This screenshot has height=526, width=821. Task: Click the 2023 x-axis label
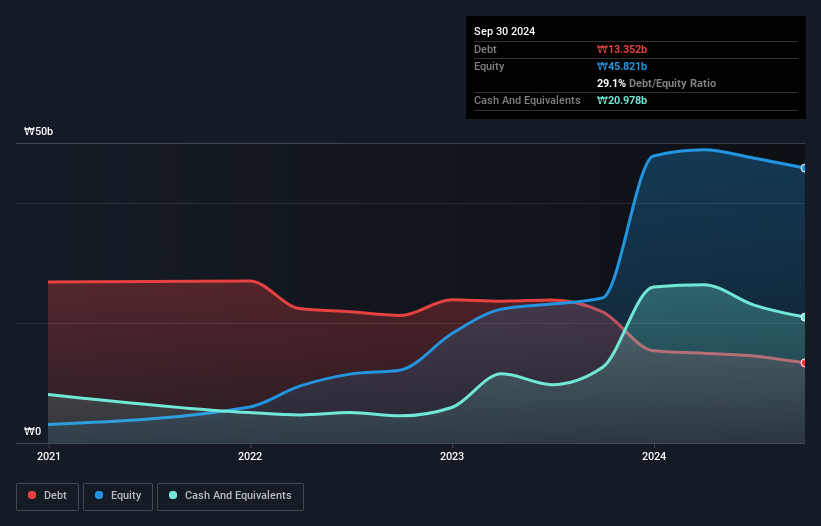tap(452, 456)
